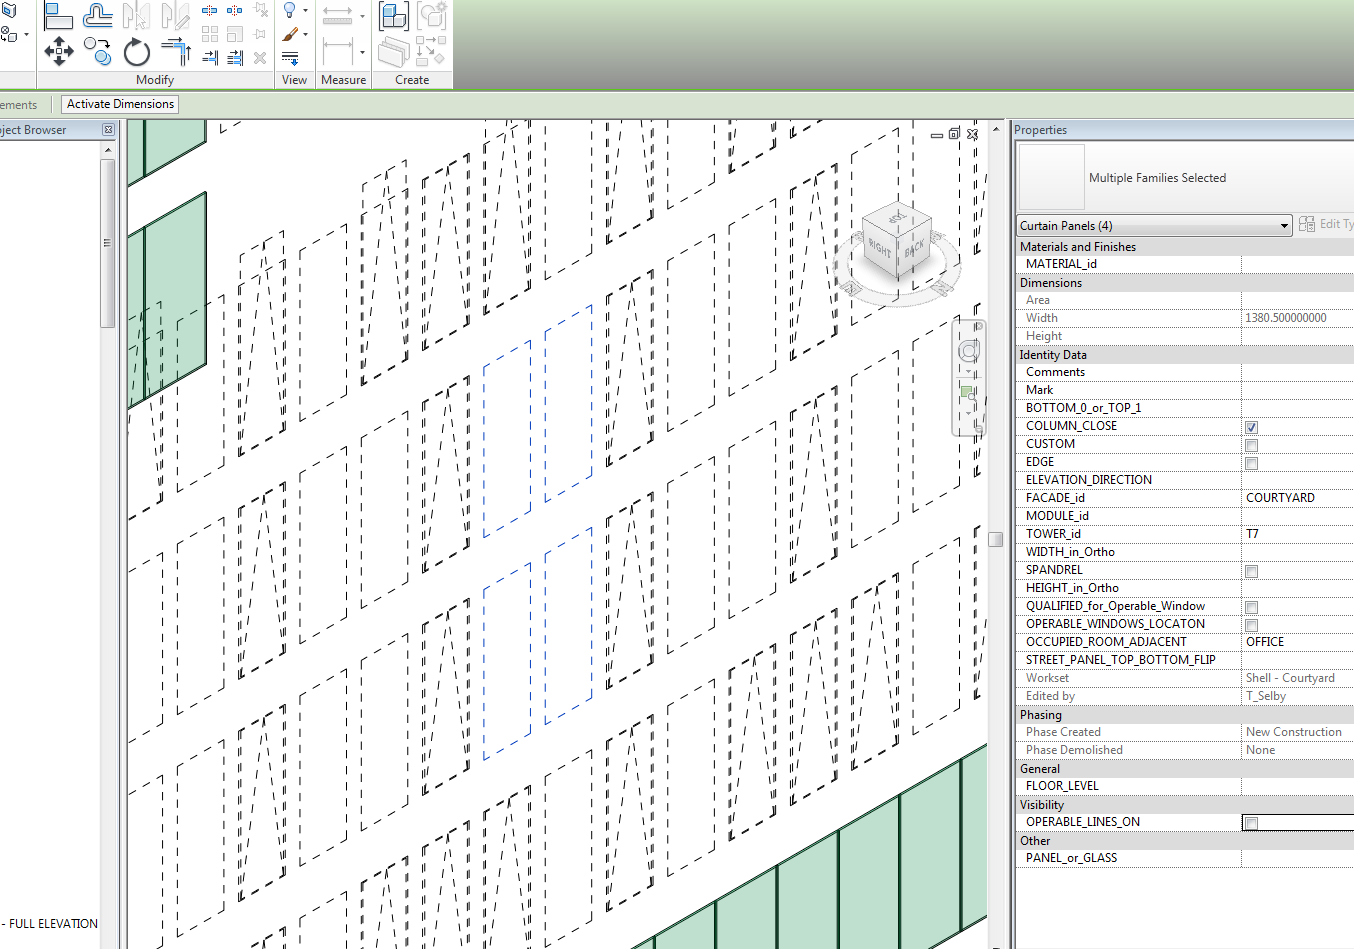1354x949 pixels.
Task: Open the Aligned Dimension dropdown arrow
Action: click(x=363, y=52)
